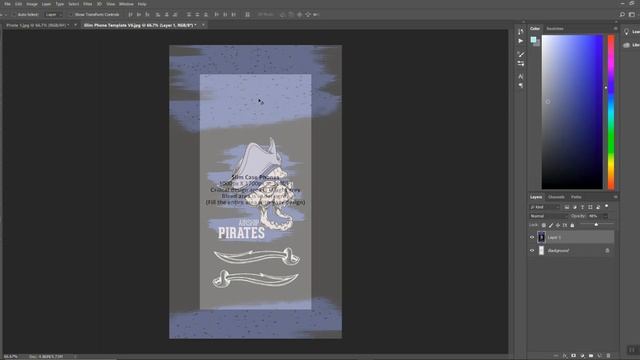Pick a color in the color field

572,112
